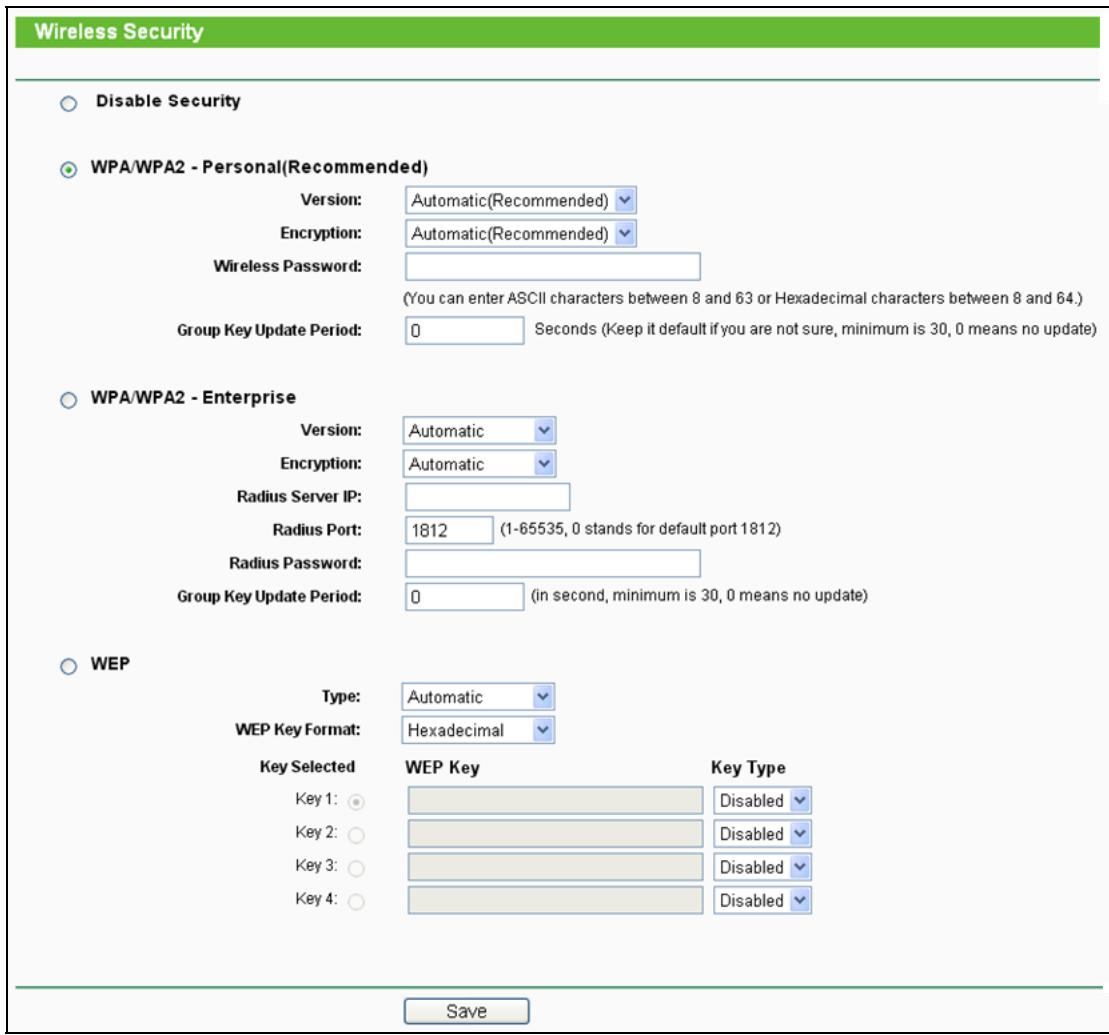The width and height of the screenshot is (1109, 1035).
Task: Open WEP Key Format dropdown
Action: 478,729
